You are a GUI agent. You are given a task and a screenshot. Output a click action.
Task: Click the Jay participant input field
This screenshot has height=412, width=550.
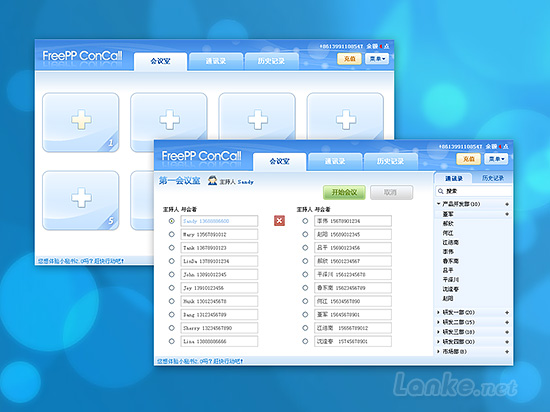219,288
